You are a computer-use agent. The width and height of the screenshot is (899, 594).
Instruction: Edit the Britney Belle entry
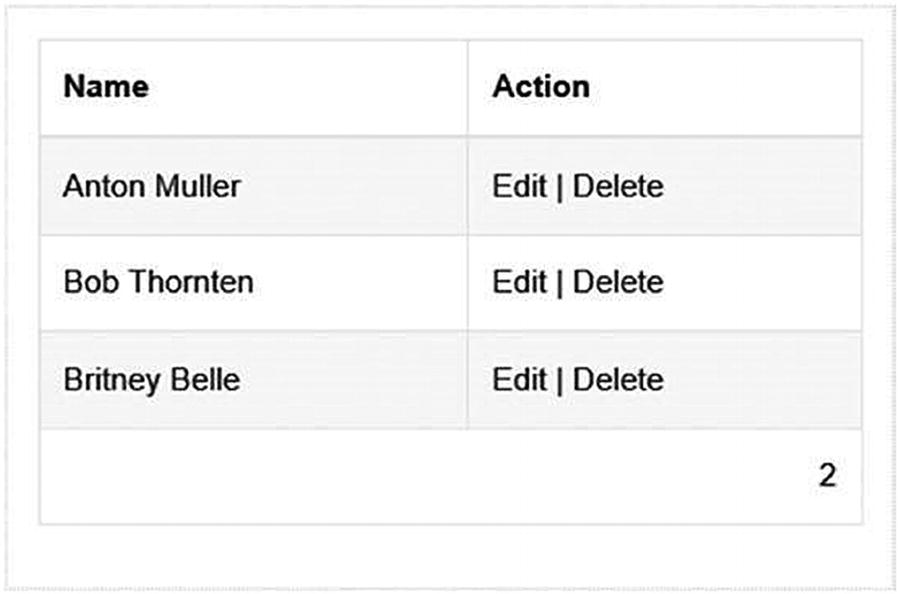click(519, 380)
